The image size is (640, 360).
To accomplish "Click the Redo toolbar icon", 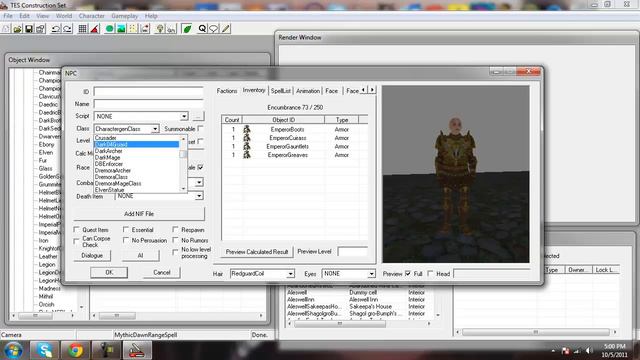I will [x=67, y=29].
